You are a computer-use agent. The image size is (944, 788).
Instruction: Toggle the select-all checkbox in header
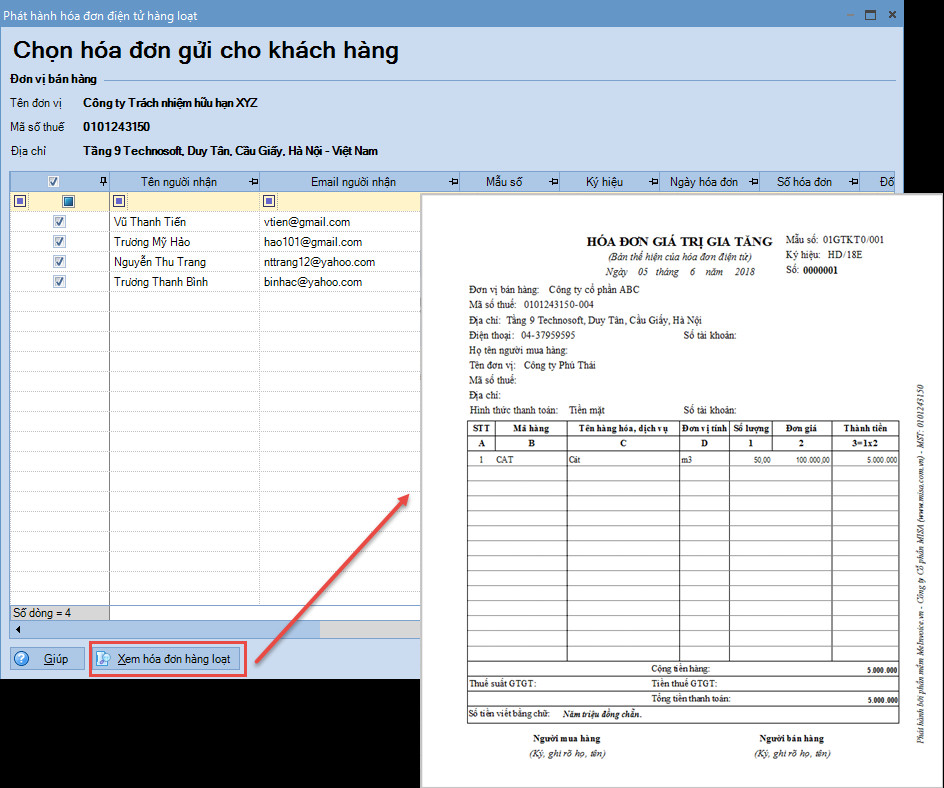[54, 181]
